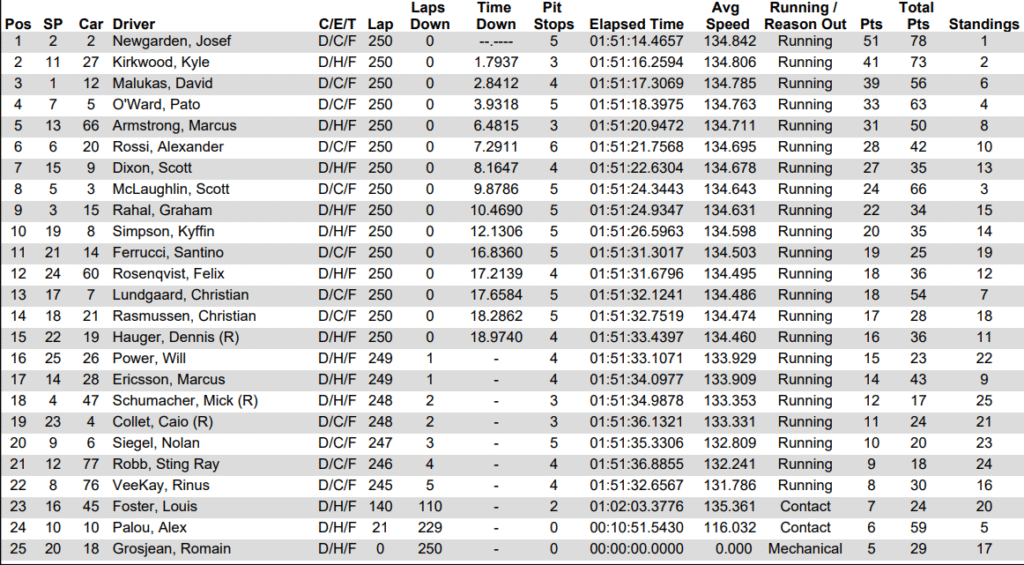
Task: Click the Laps Down column header
Action: coord(429,16)
